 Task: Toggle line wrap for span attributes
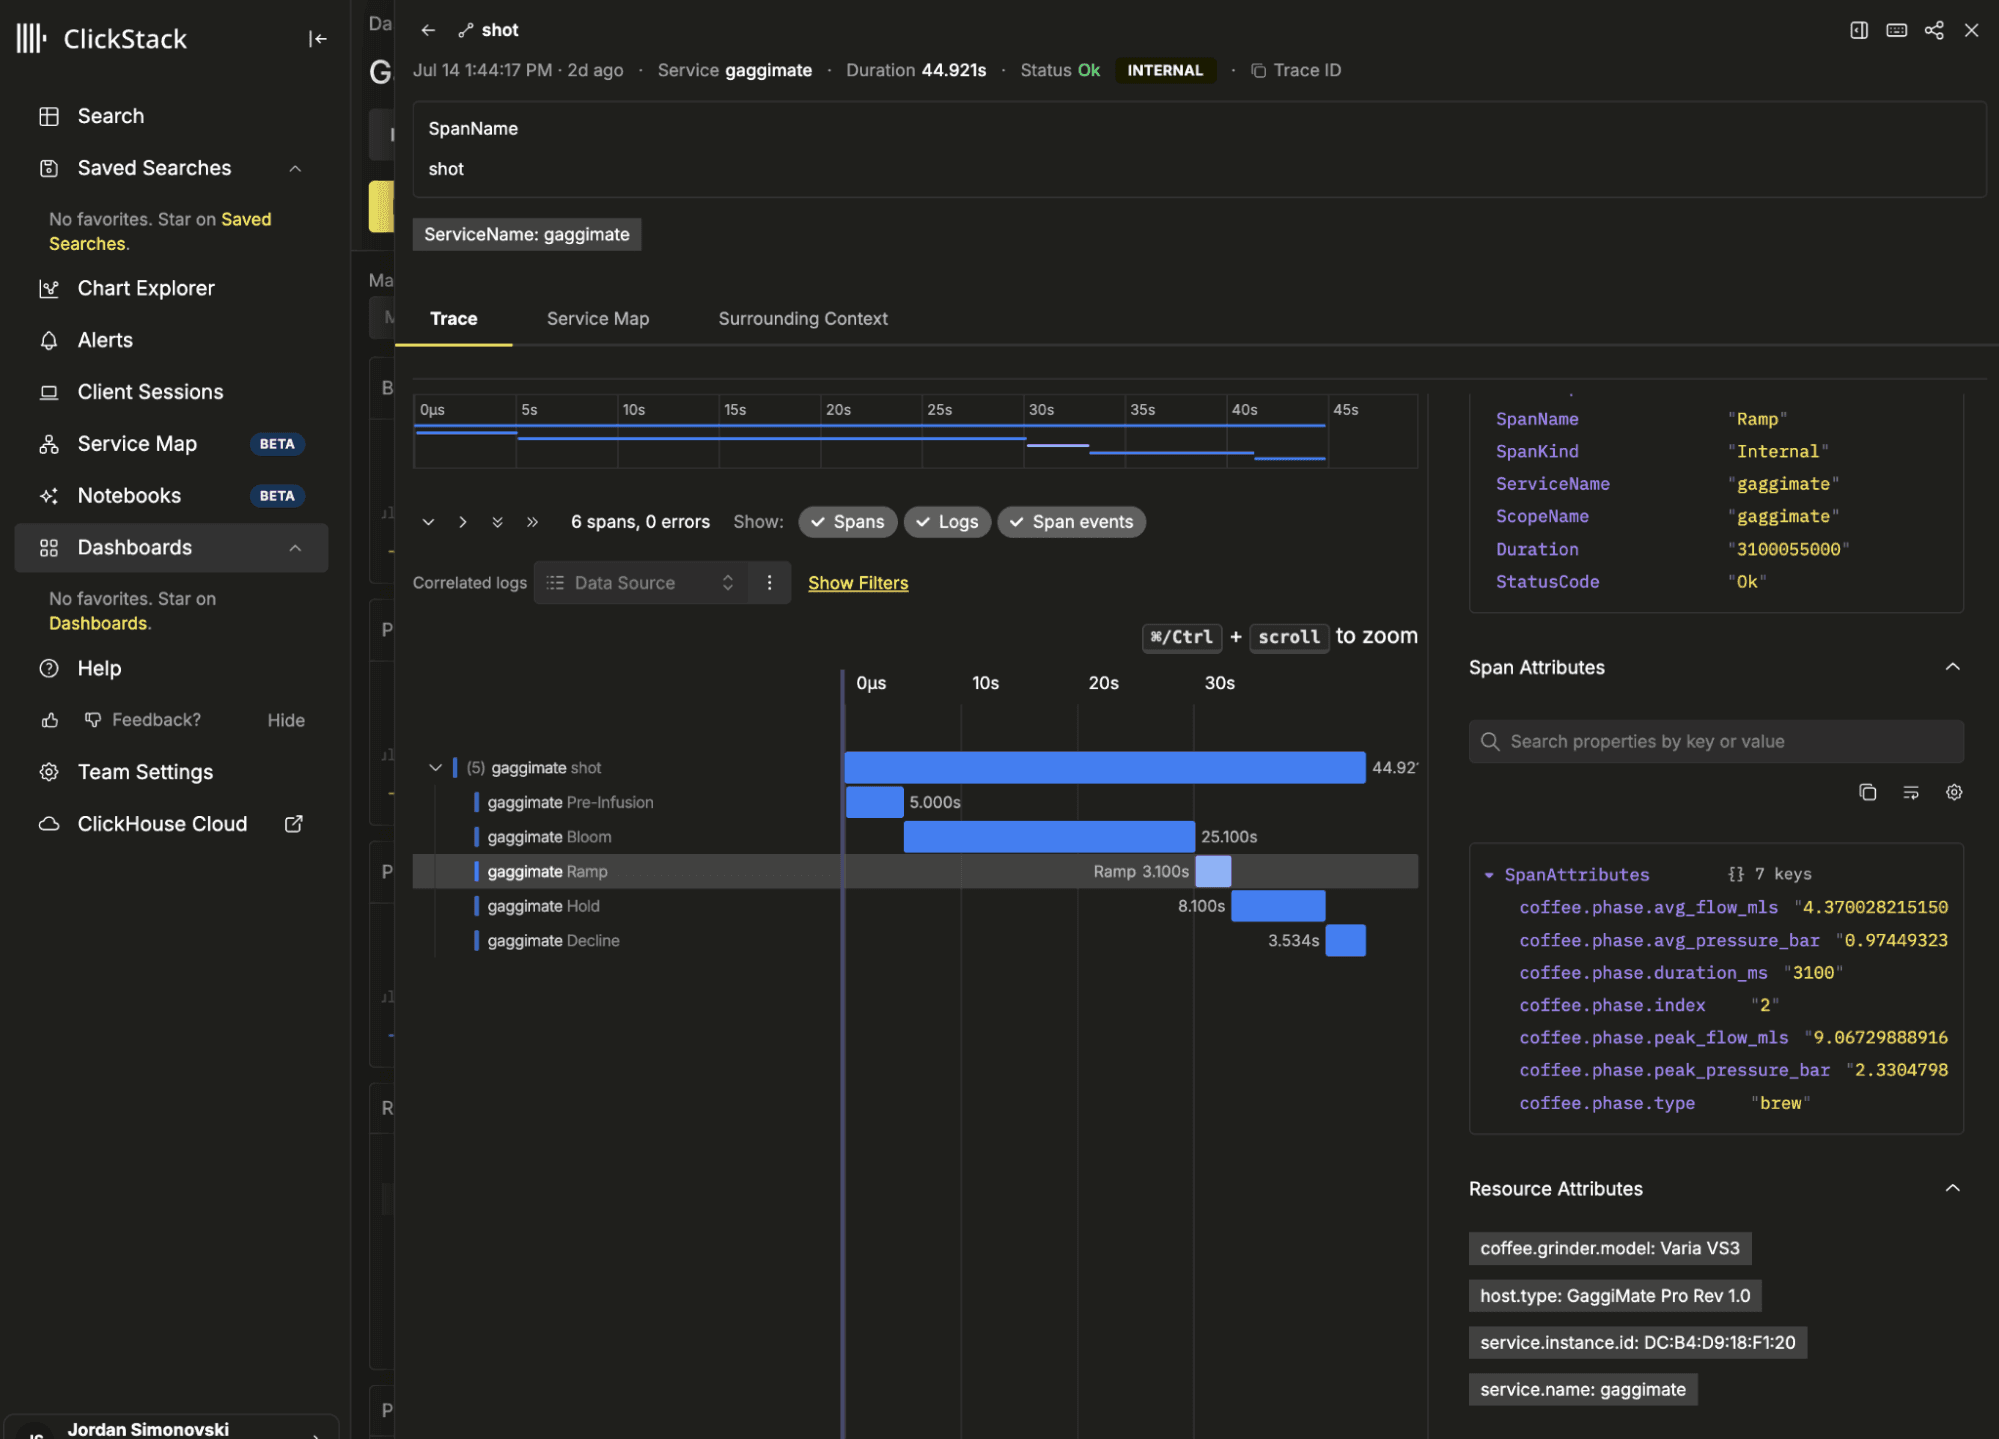tap(1911, 793)
